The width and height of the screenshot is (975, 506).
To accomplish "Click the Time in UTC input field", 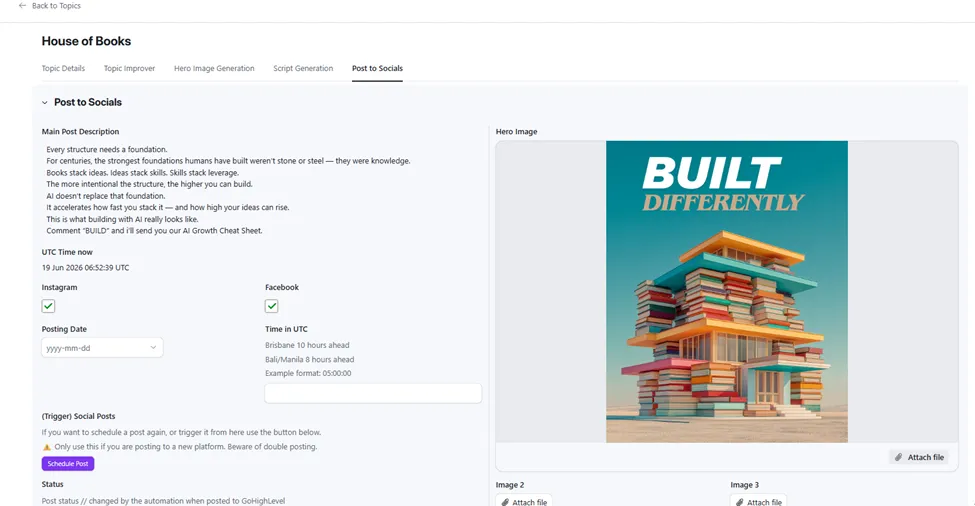I will coord(373,393).
